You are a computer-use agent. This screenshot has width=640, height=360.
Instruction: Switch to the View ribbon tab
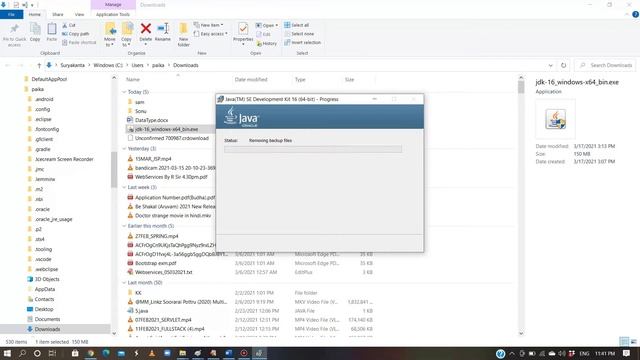pos(79,14)
